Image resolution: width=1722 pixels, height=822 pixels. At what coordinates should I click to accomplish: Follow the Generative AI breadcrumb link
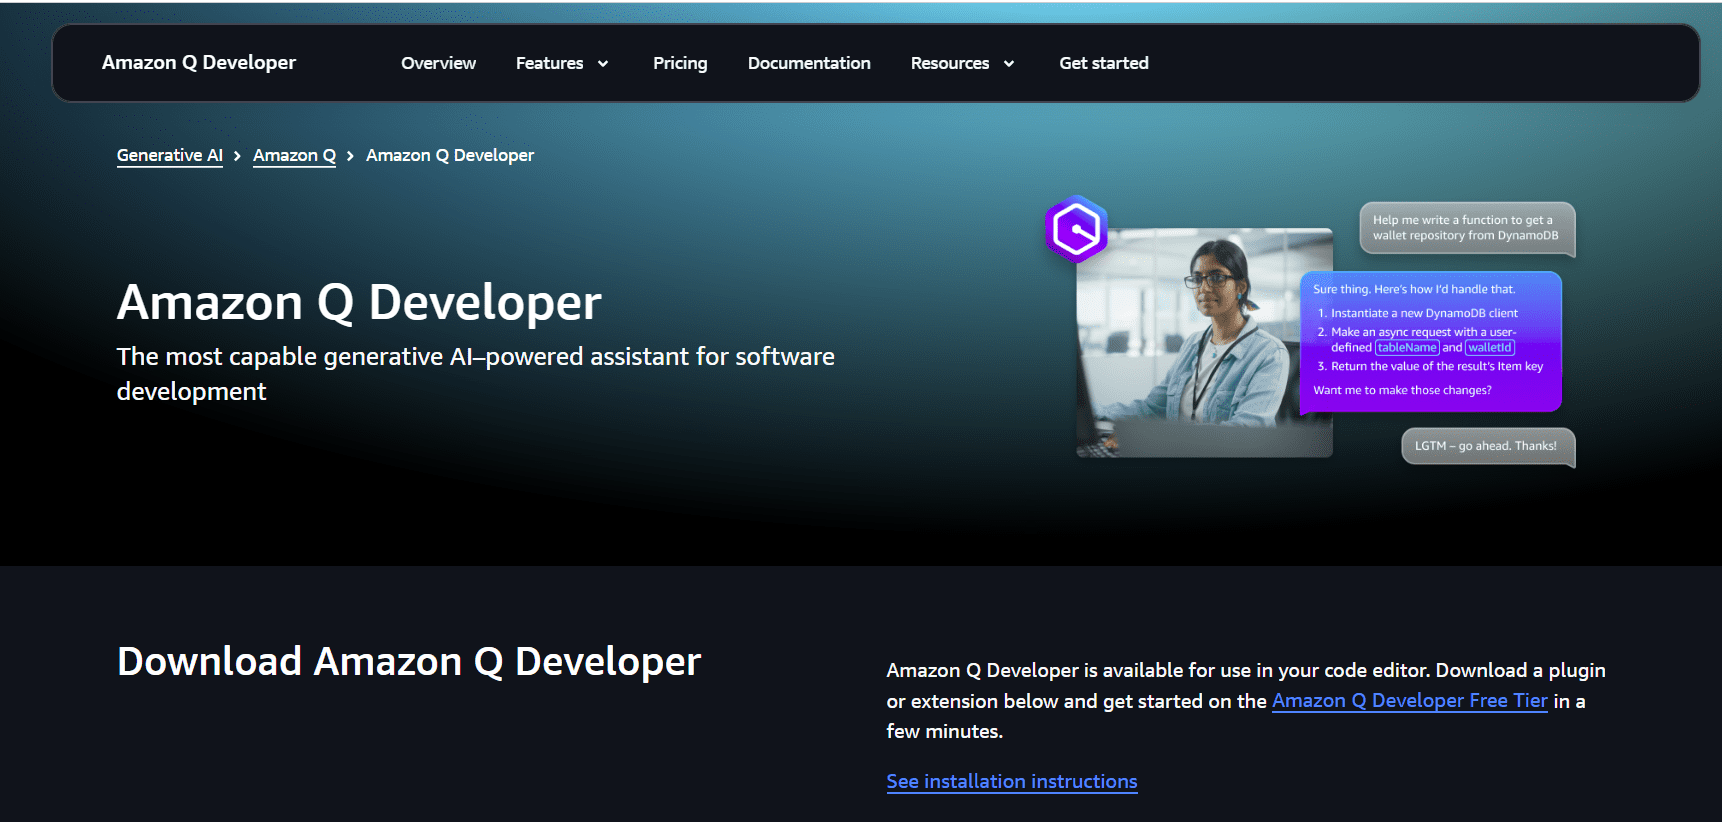pos(170,155)
